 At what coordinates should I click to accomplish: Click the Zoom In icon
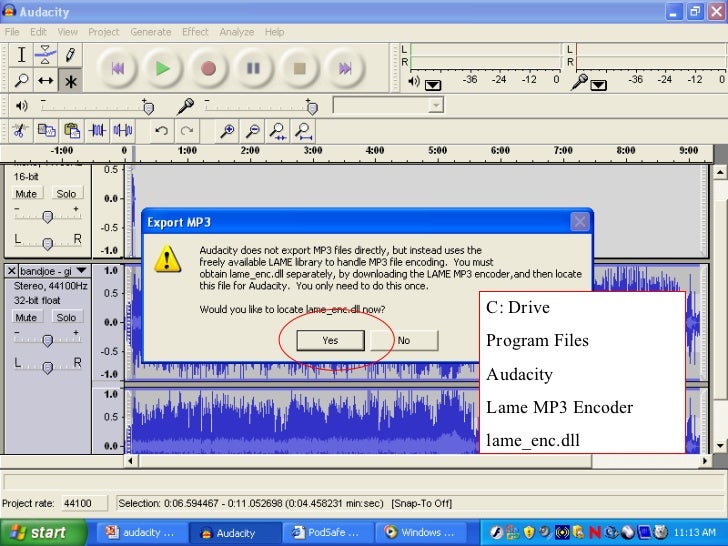click(x=227, y=130)
